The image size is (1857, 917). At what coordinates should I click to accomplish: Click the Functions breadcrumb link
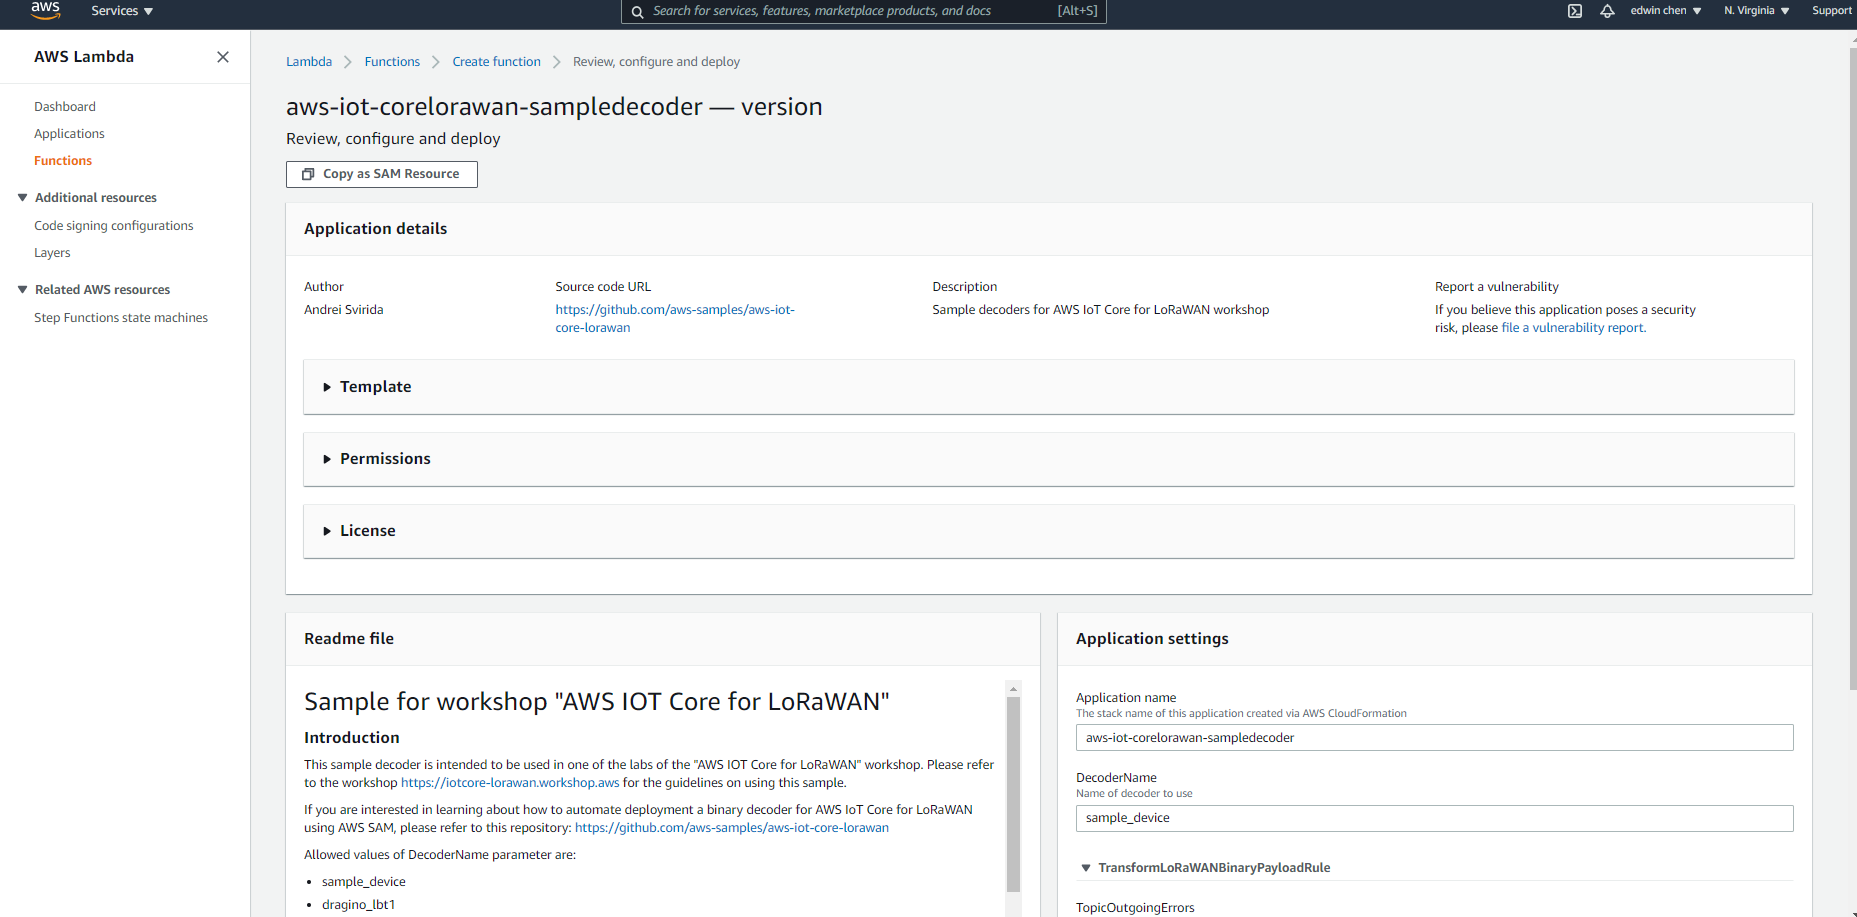tap(392, 62)
